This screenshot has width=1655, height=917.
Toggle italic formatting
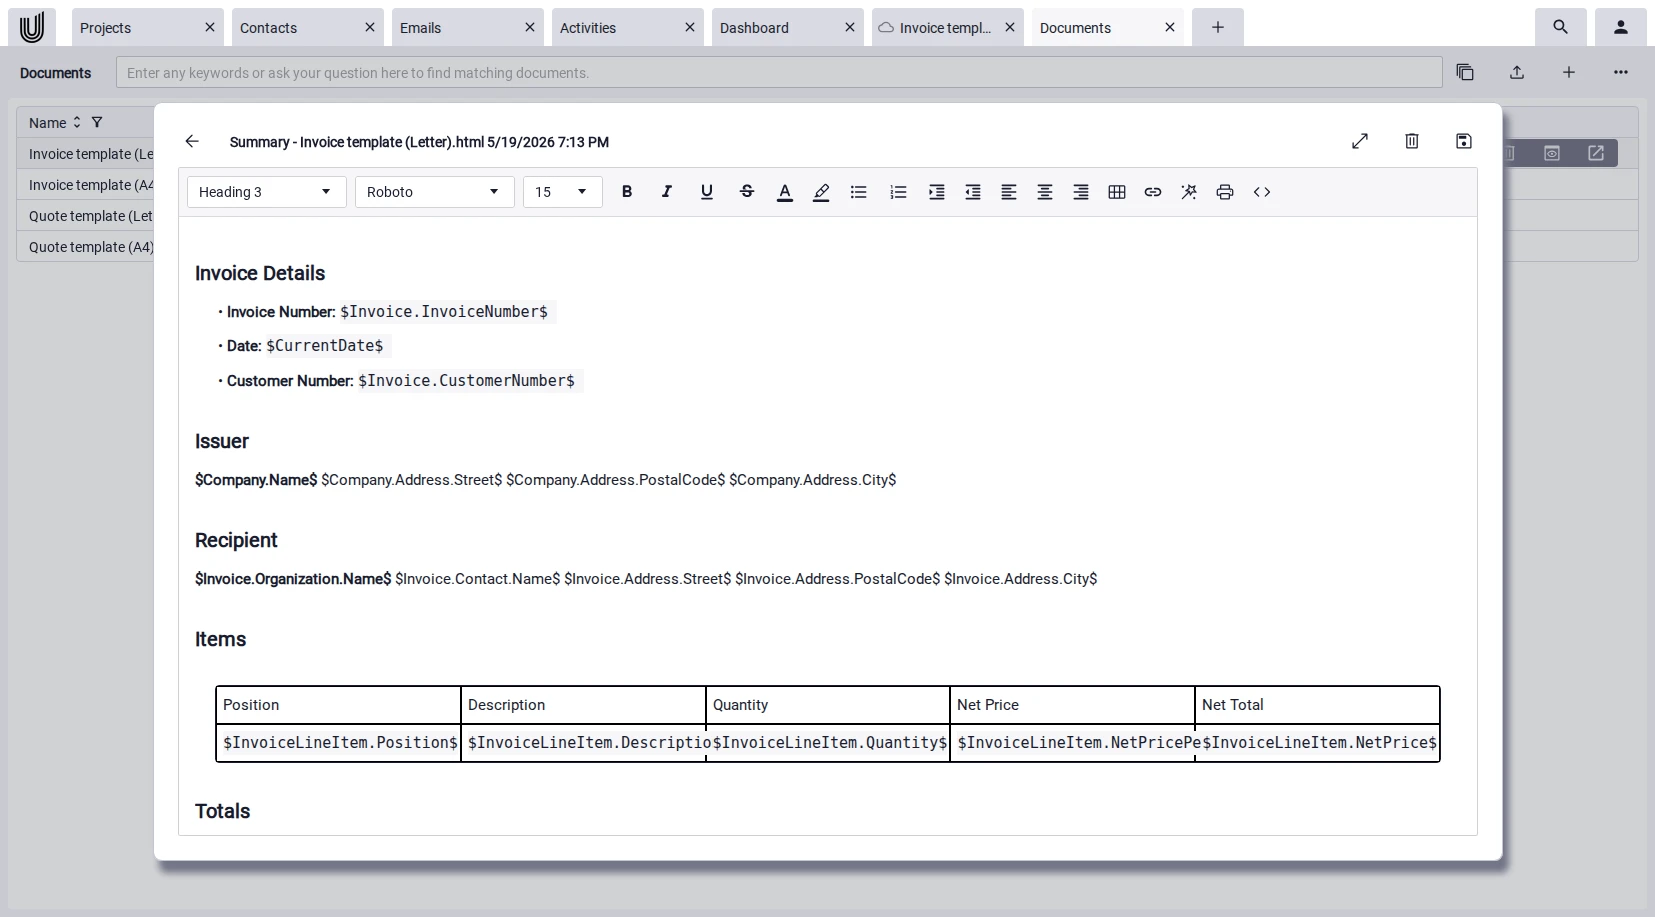[667, 192]
